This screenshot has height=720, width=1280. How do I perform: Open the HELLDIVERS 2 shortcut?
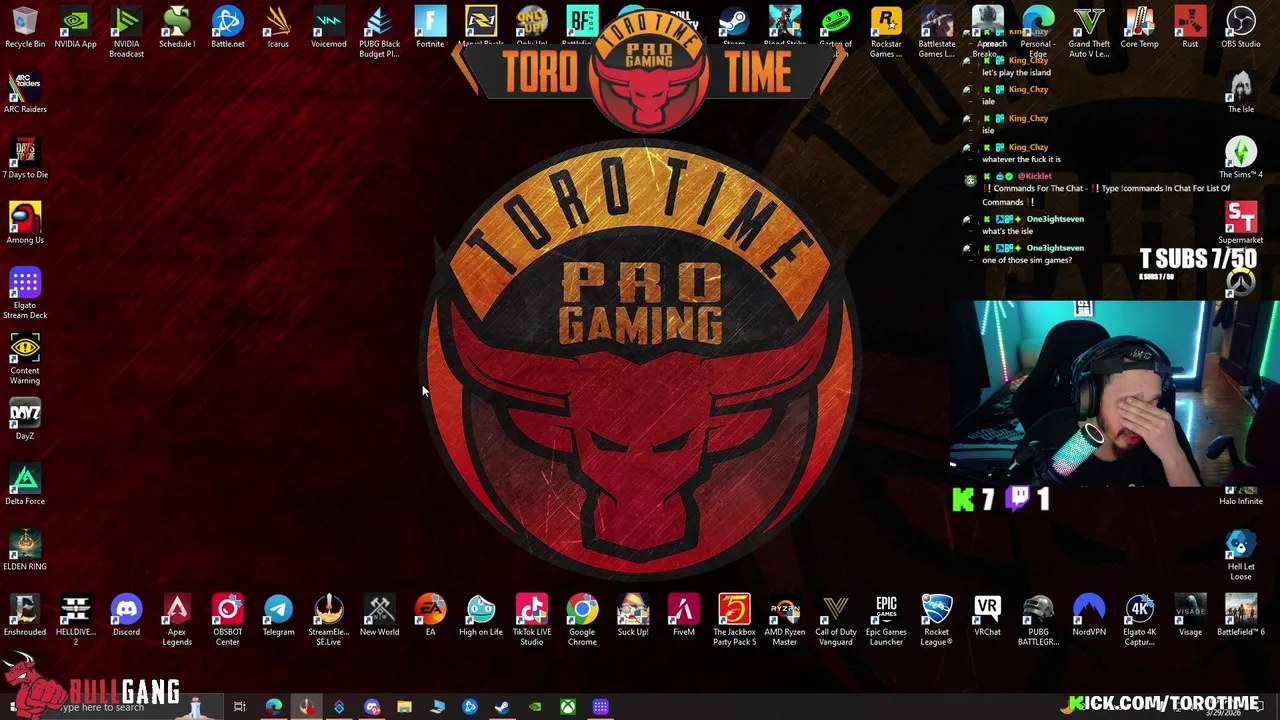coord(76,620)
